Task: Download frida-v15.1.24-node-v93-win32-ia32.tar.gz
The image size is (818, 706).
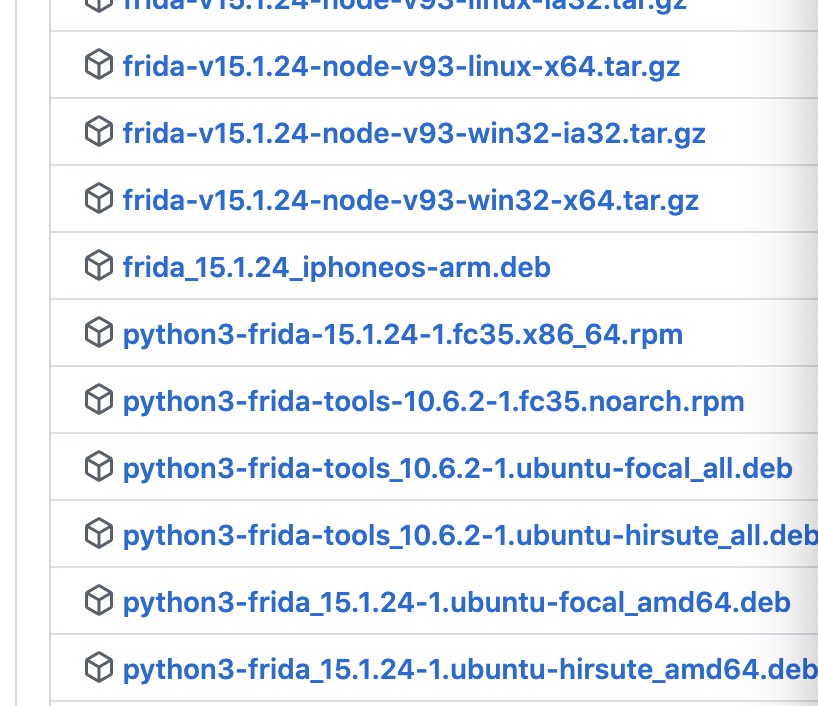Action: [x=414, y=134]
